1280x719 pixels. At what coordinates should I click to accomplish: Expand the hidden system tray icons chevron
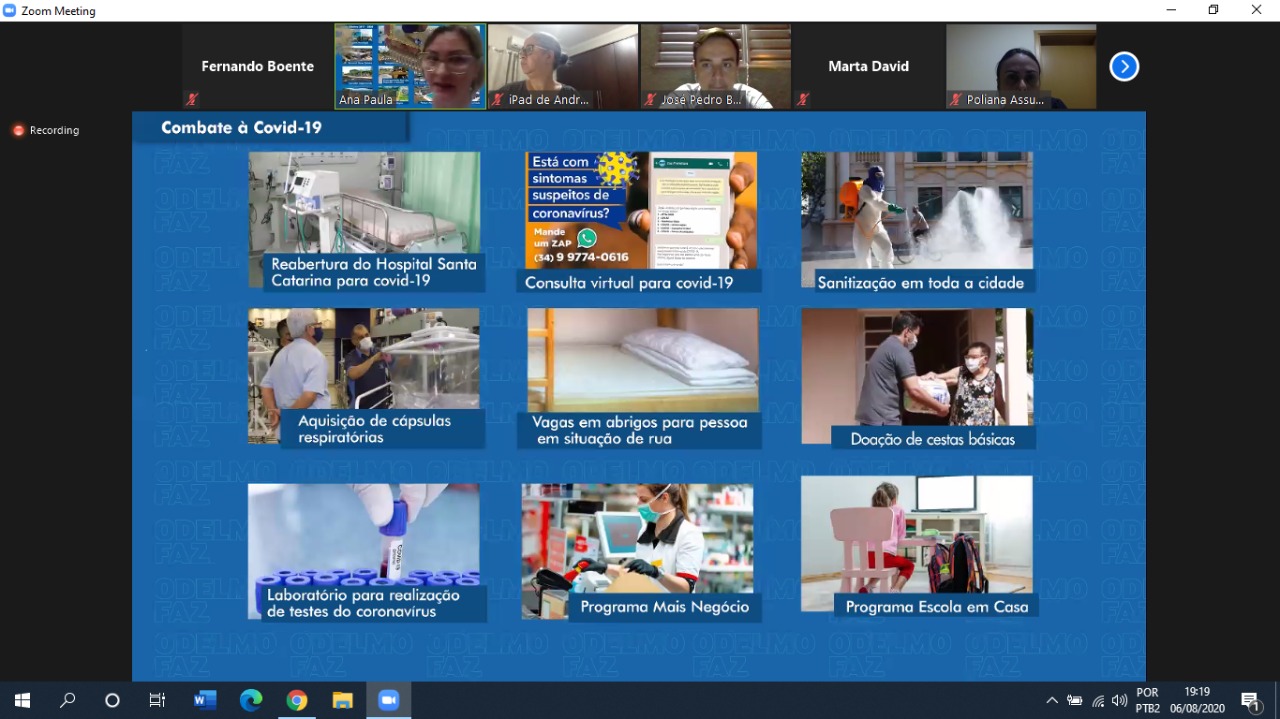point(1052,701)
